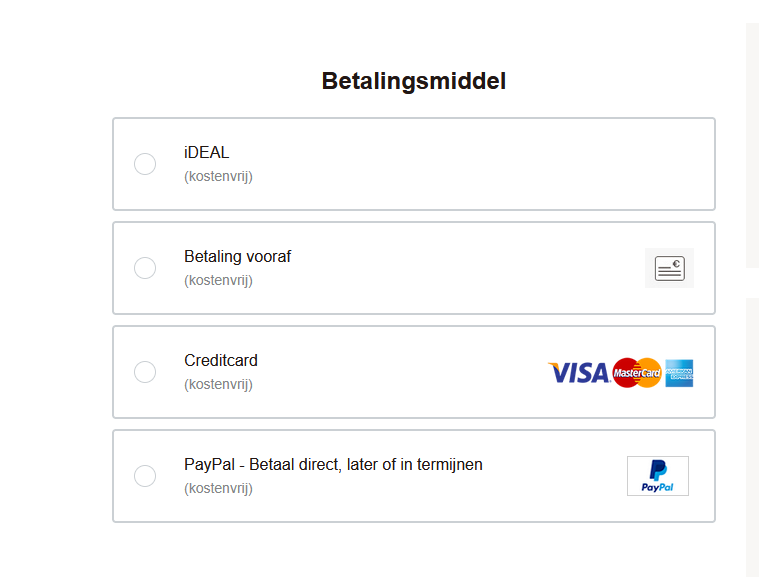Click the PayPal - Betaal direct label

click(x=333, y=465)
